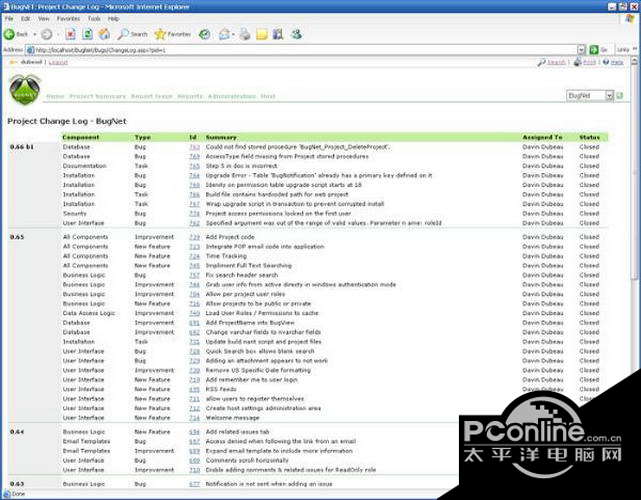
Task: Open the Id link for 'Add related issues tab'
Action: coord(195,432)
